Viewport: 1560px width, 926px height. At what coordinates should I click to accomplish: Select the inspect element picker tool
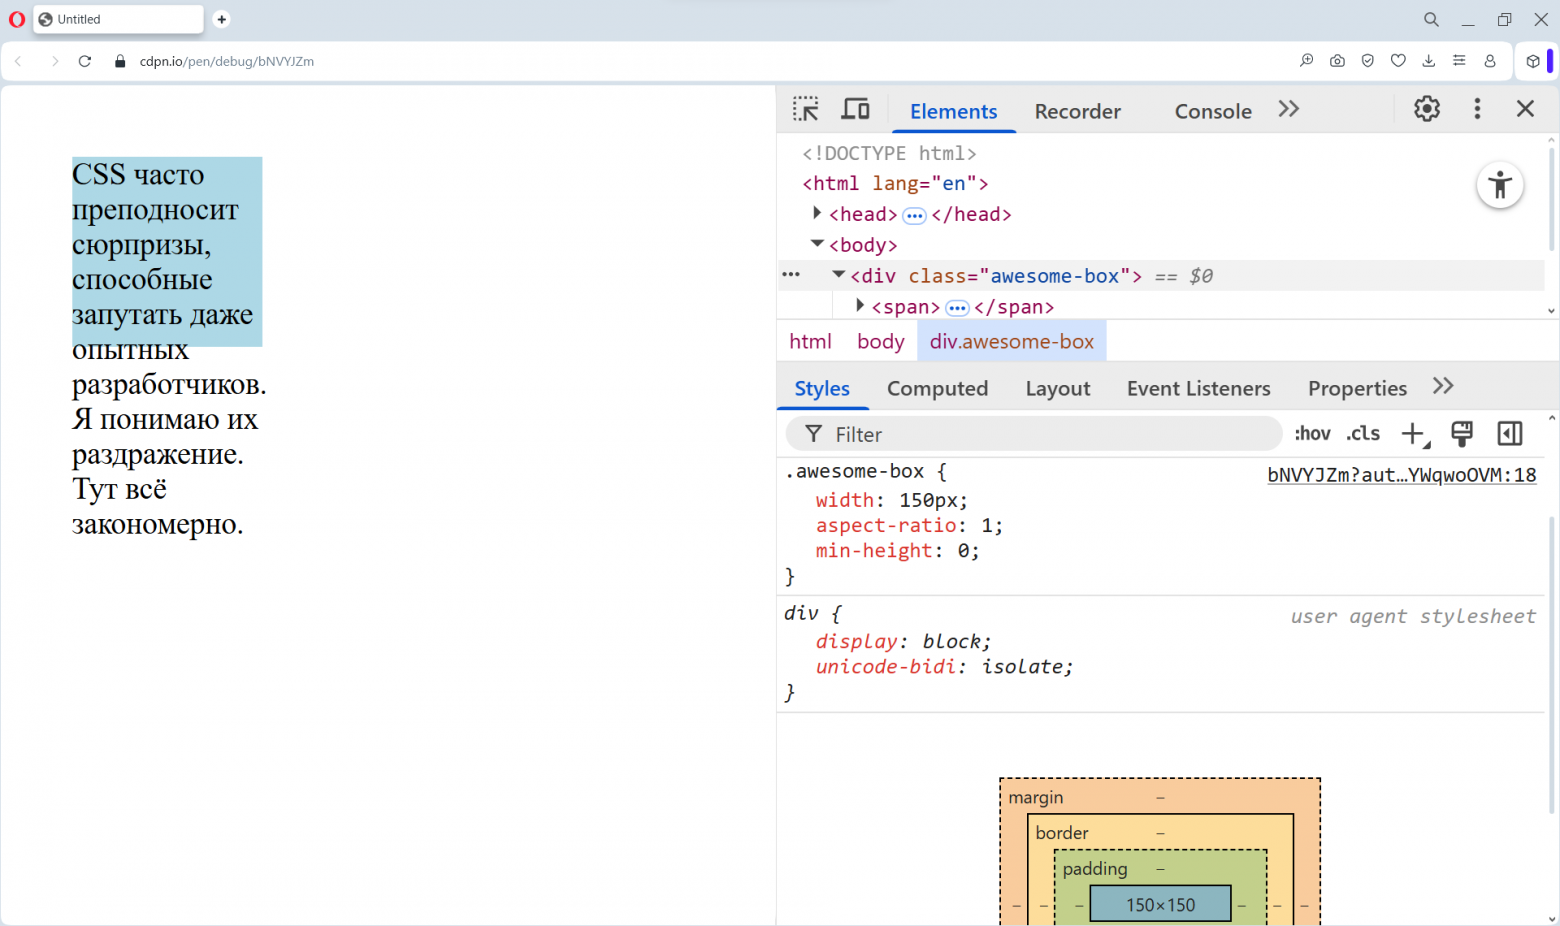(x=806, y=108)
